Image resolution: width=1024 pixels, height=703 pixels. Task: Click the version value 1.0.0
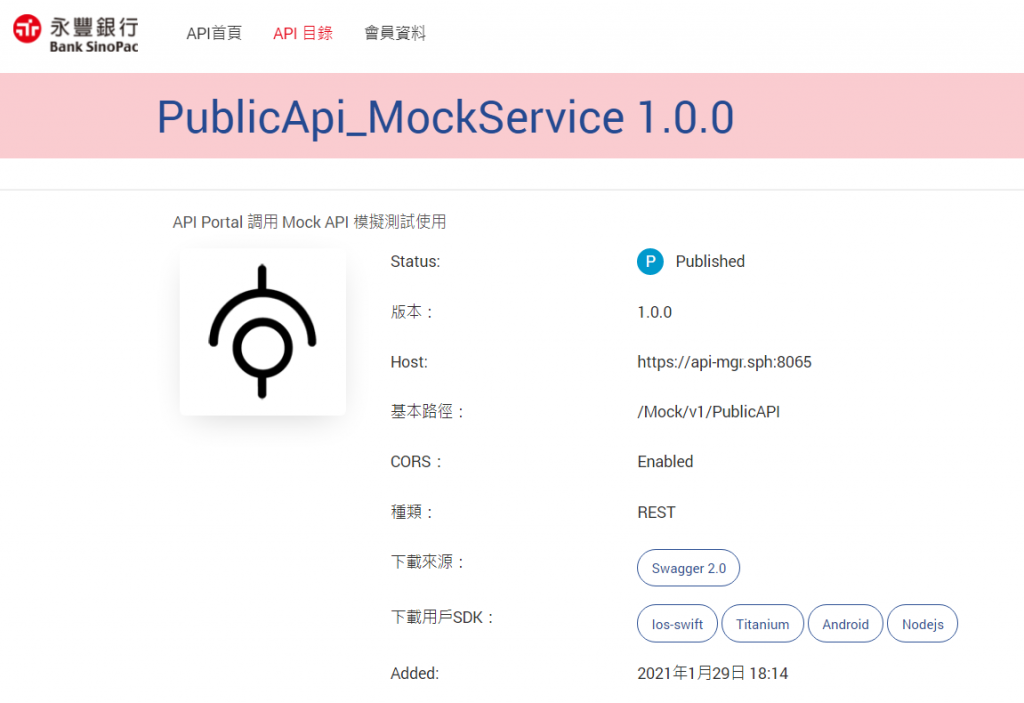coord(654,312)
